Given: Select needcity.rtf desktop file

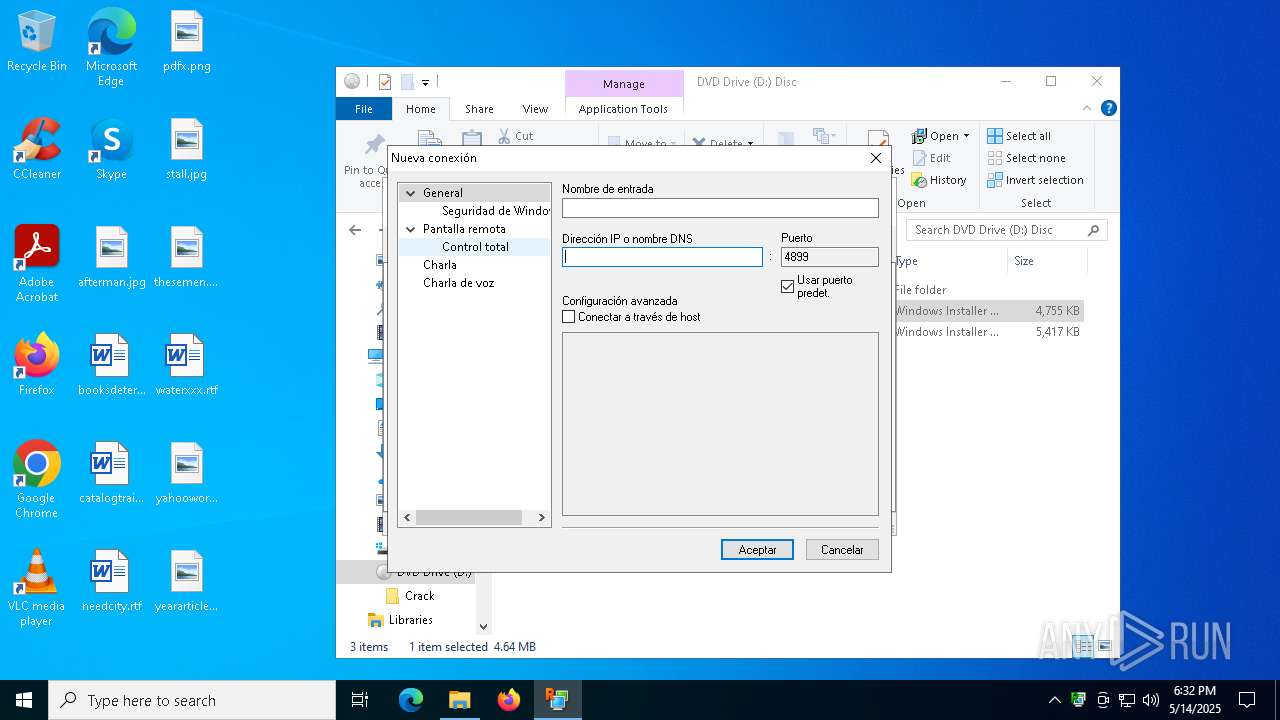Looking at the screenshot, I should [111, 582].
